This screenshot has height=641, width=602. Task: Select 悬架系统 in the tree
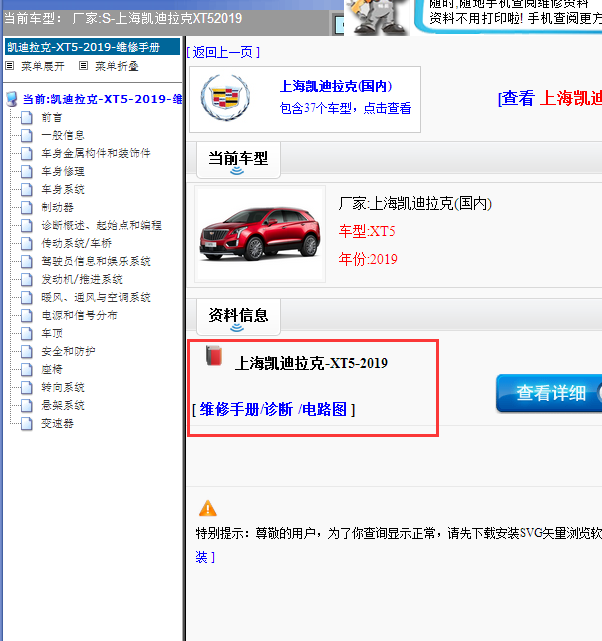(63, 406)
